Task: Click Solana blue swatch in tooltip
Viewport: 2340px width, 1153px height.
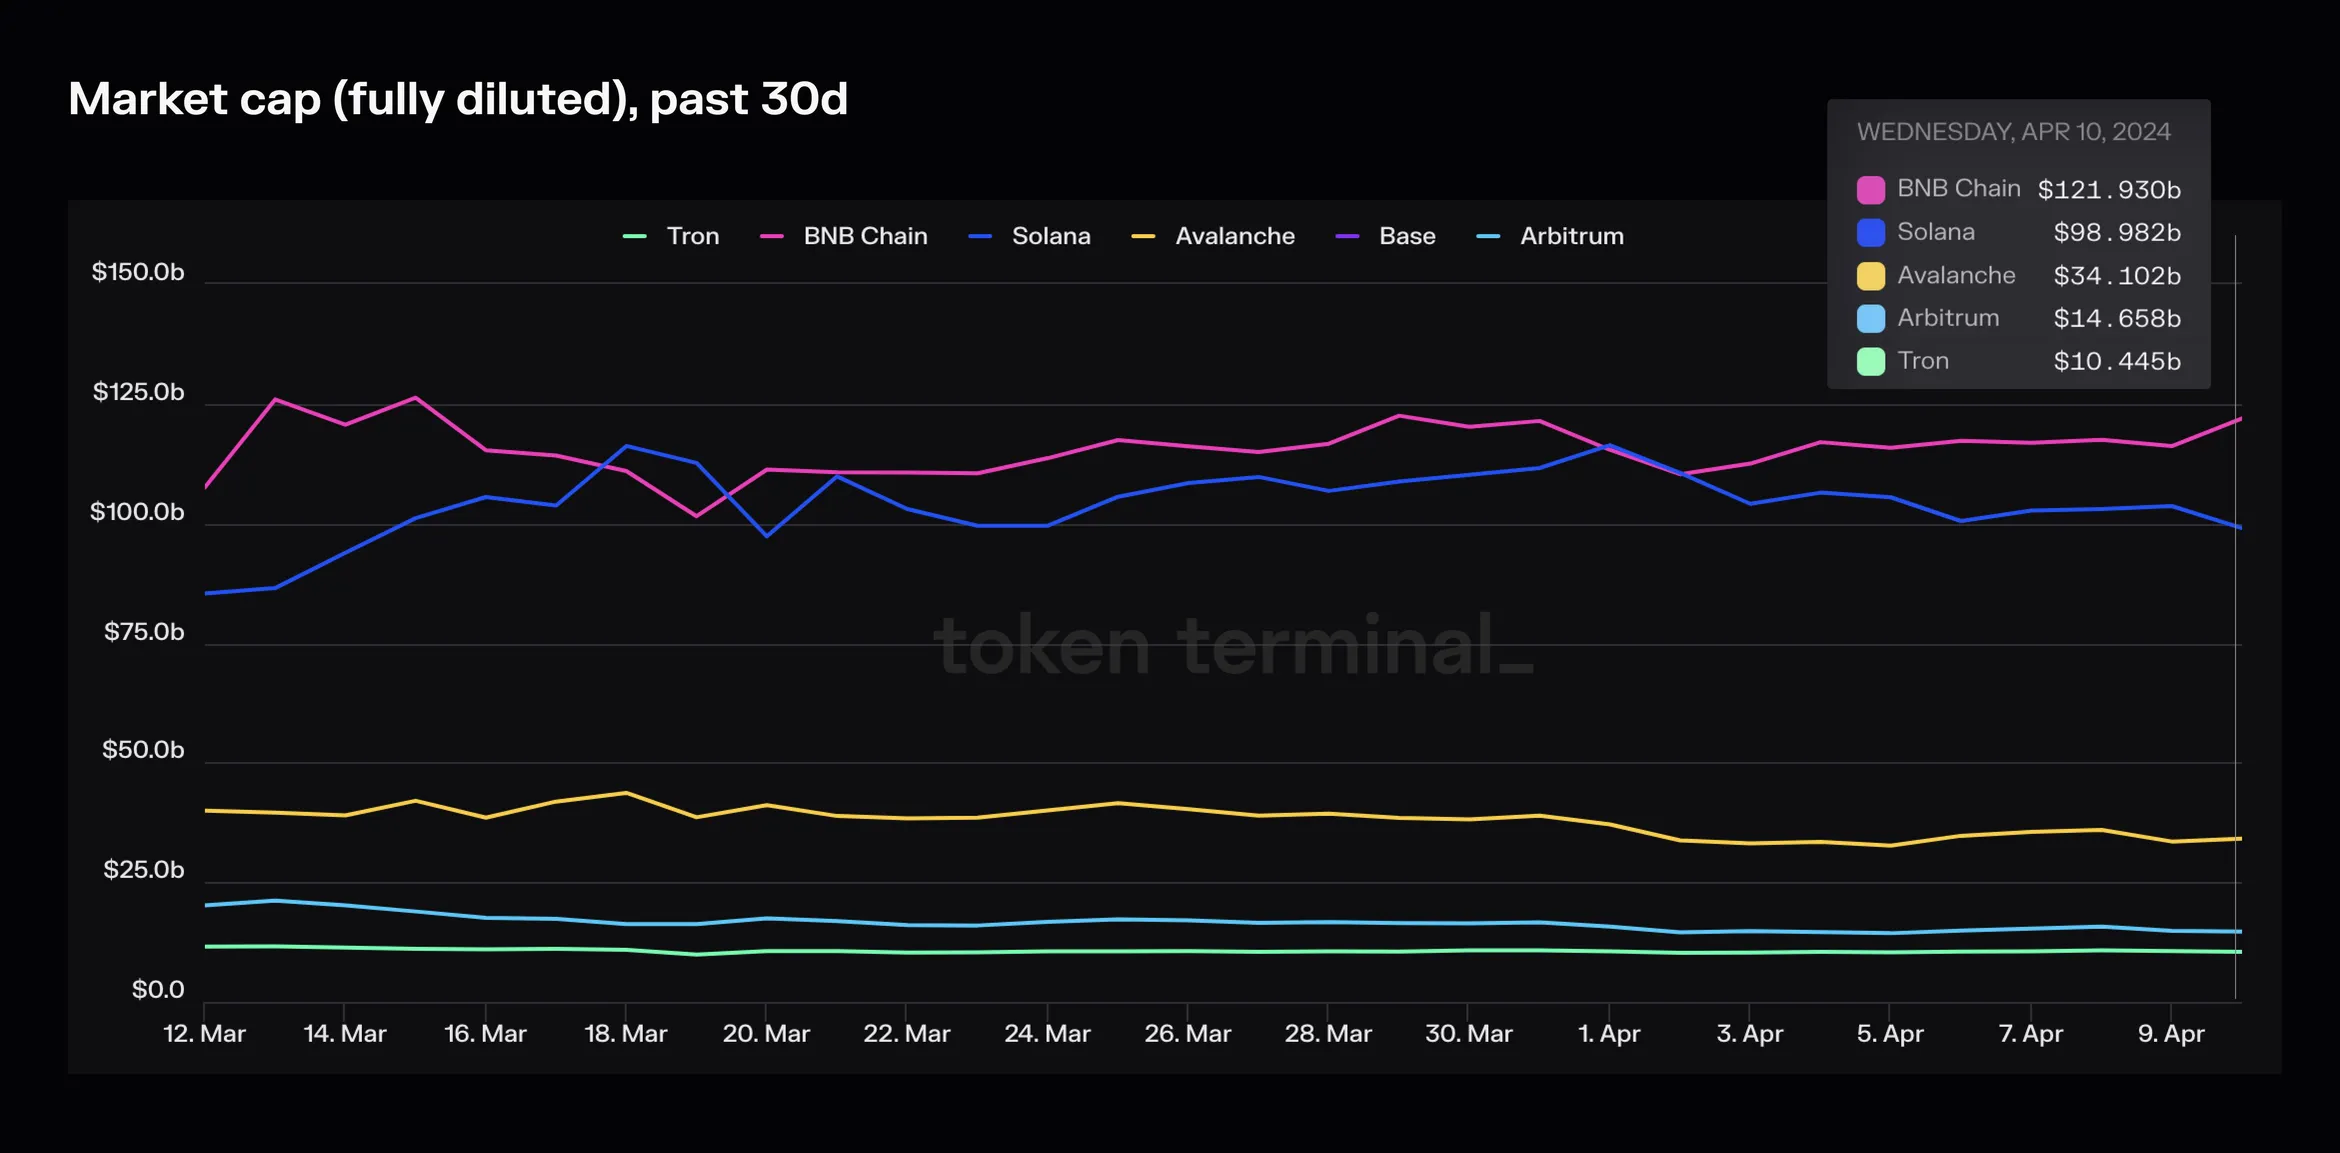Action: 1871,233
